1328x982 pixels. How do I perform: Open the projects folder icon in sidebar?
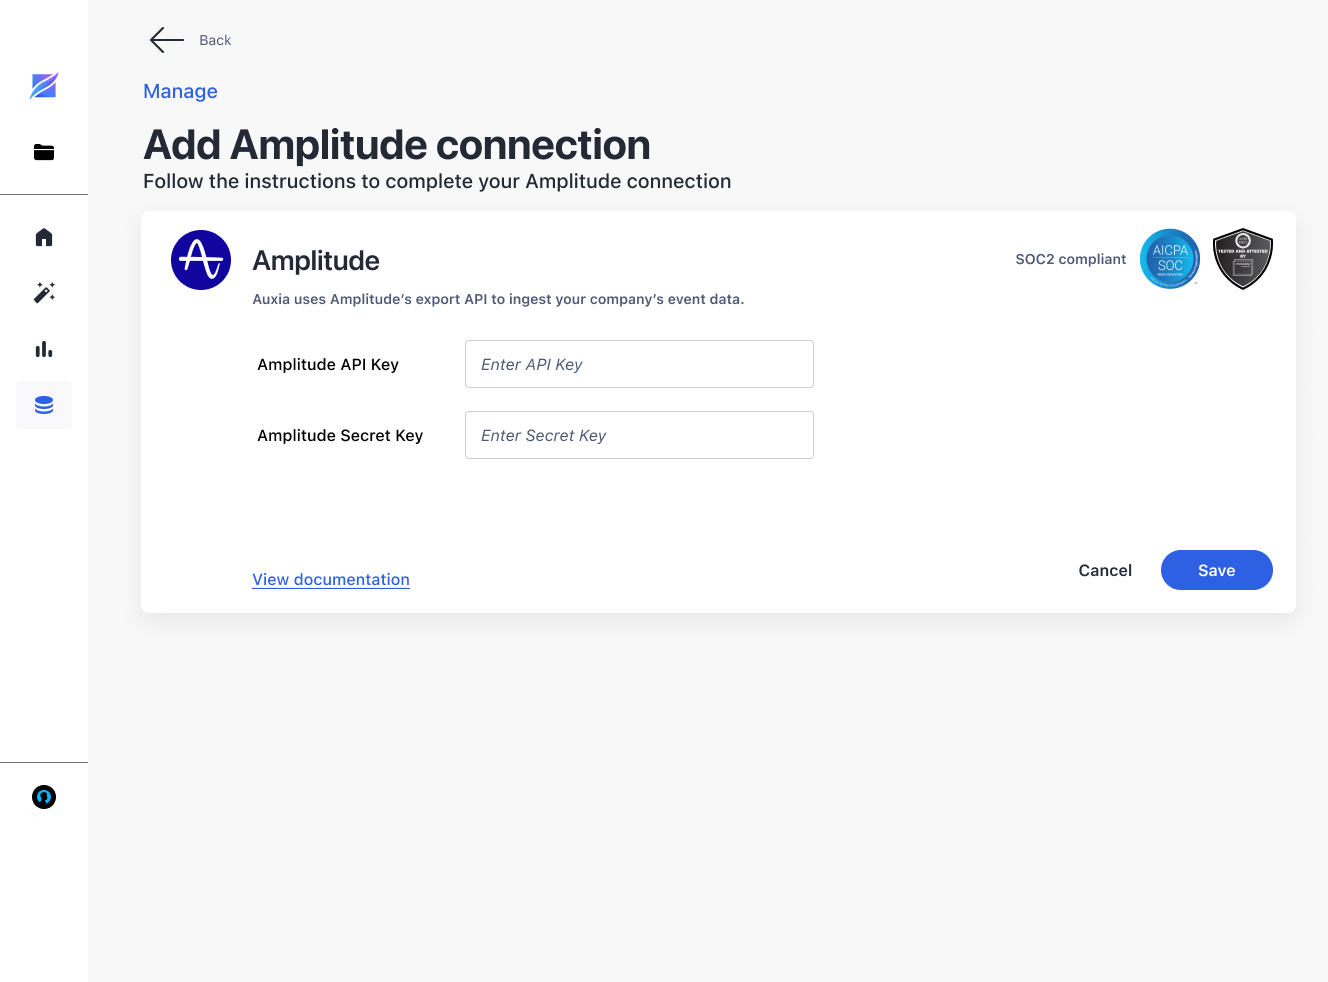(x=44, y=152)
